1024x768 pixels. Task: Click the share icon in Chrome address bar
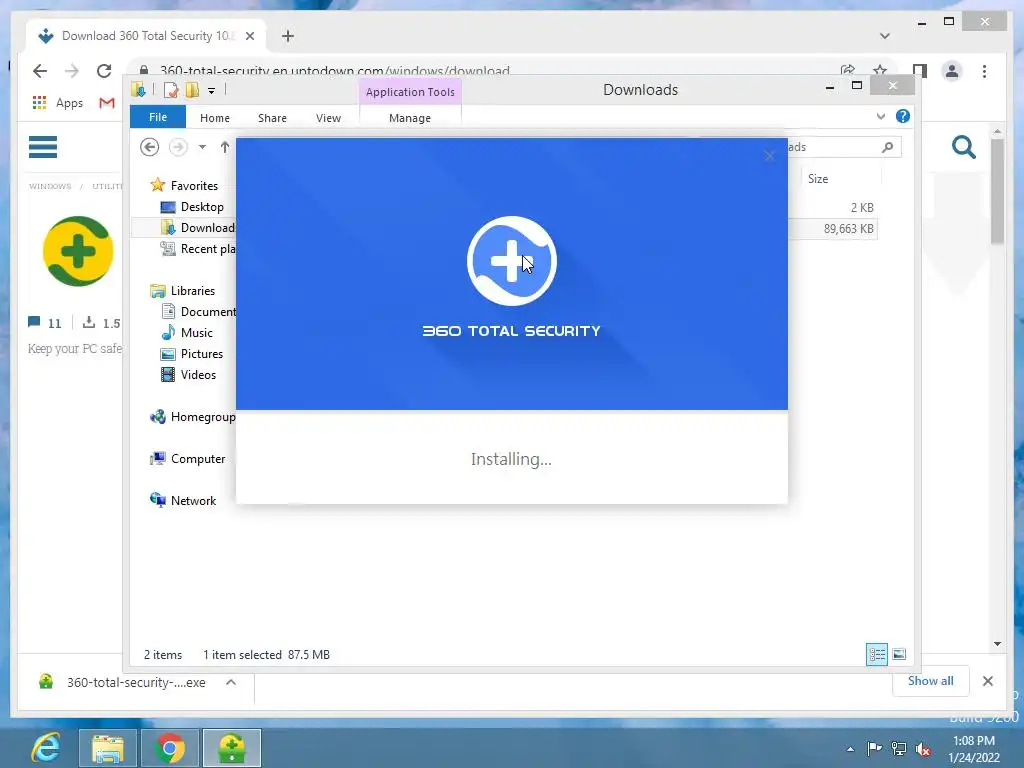click(x=848, y=71)
